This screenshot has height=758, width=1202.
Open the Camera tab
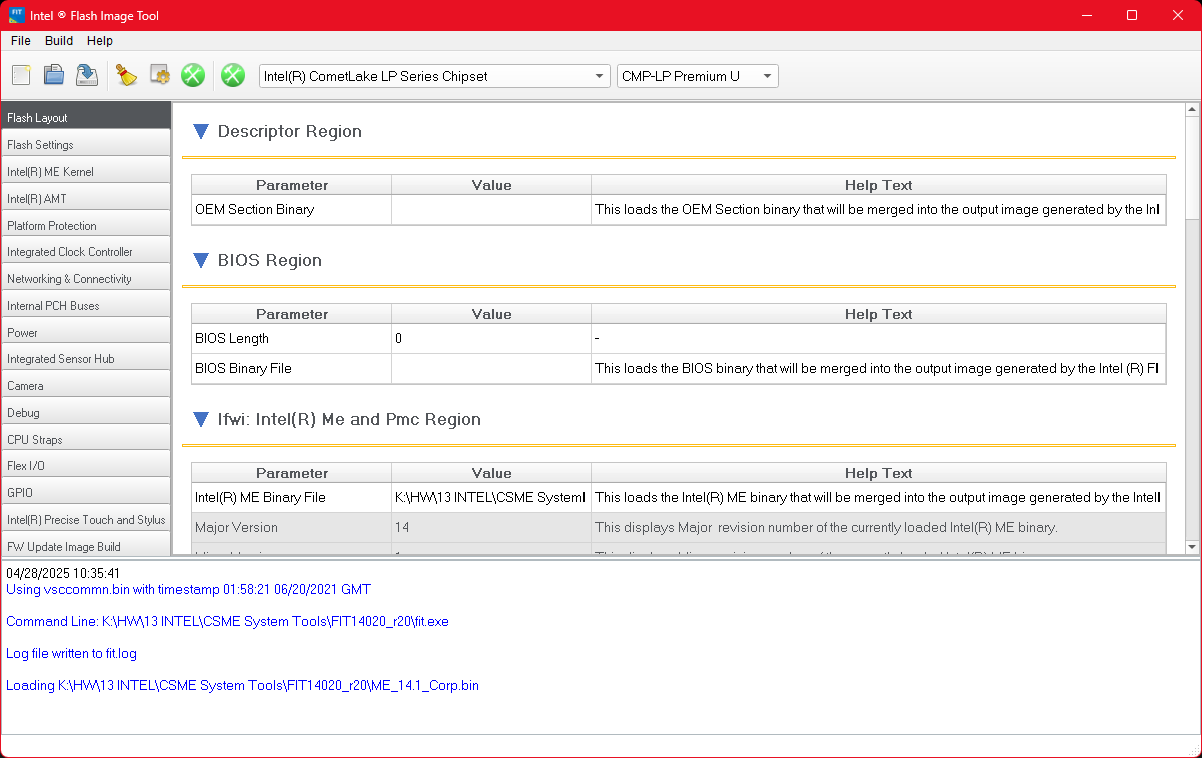tap(86, 385)
